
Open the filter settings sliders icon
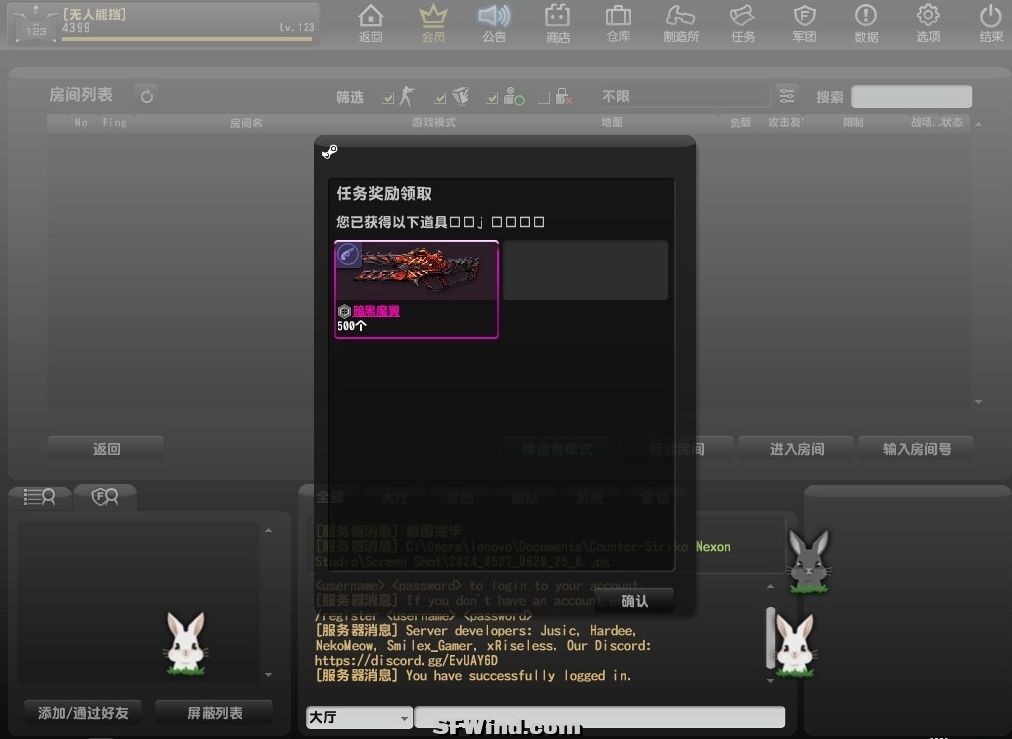coord(787,96)
